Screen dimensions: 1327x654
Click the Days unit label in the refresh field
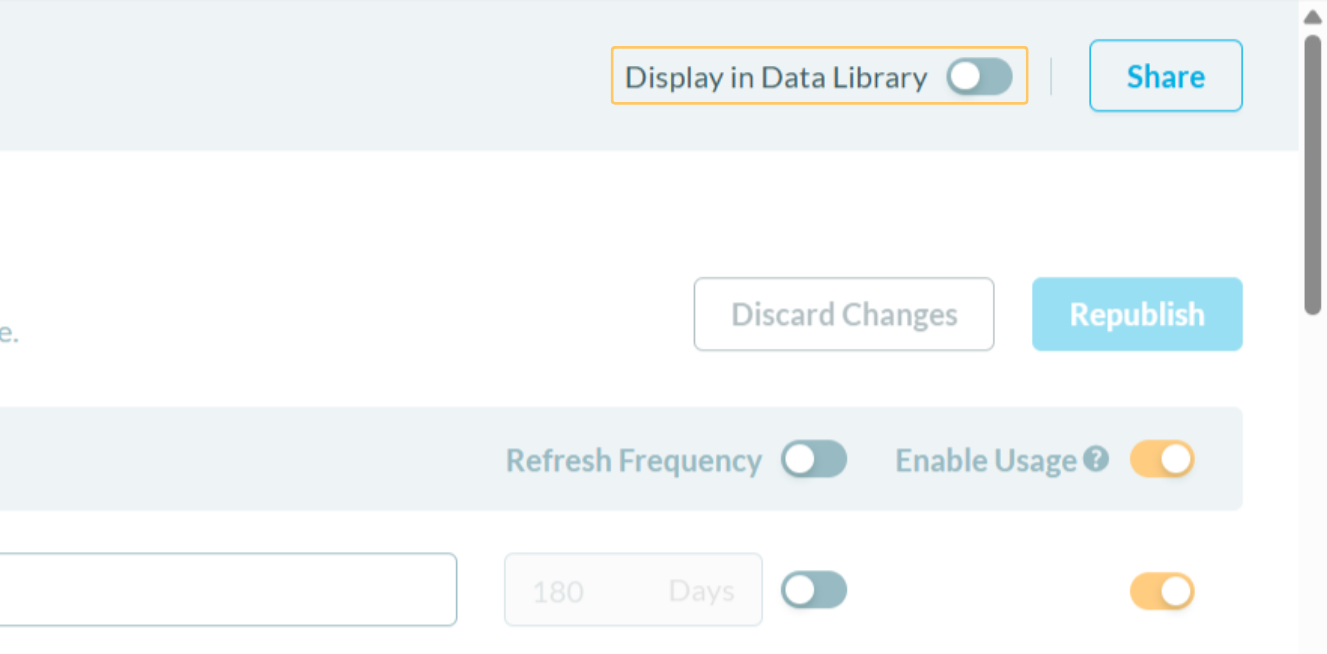click(701, 591)
